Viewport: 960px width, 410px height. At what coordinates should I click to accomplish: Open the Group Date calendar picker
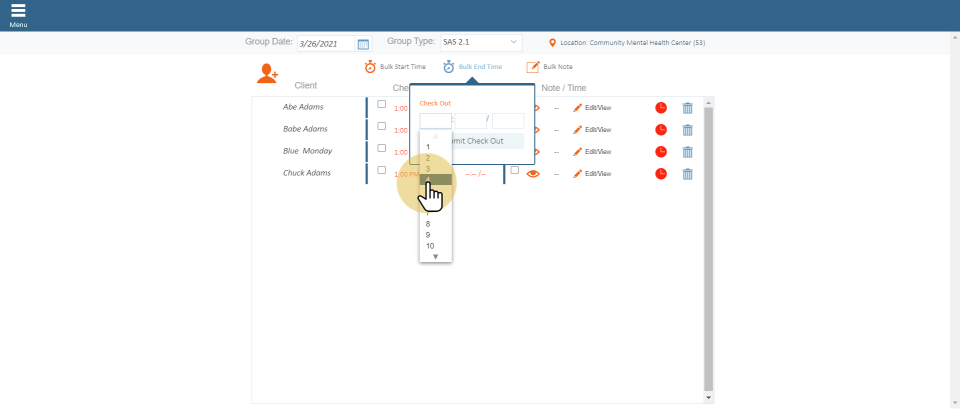click(x=363, y=44)
